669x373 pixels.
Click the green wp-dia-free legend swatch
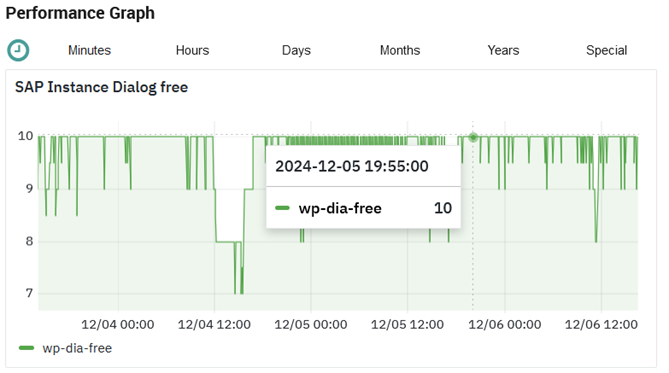click(26, 348)
